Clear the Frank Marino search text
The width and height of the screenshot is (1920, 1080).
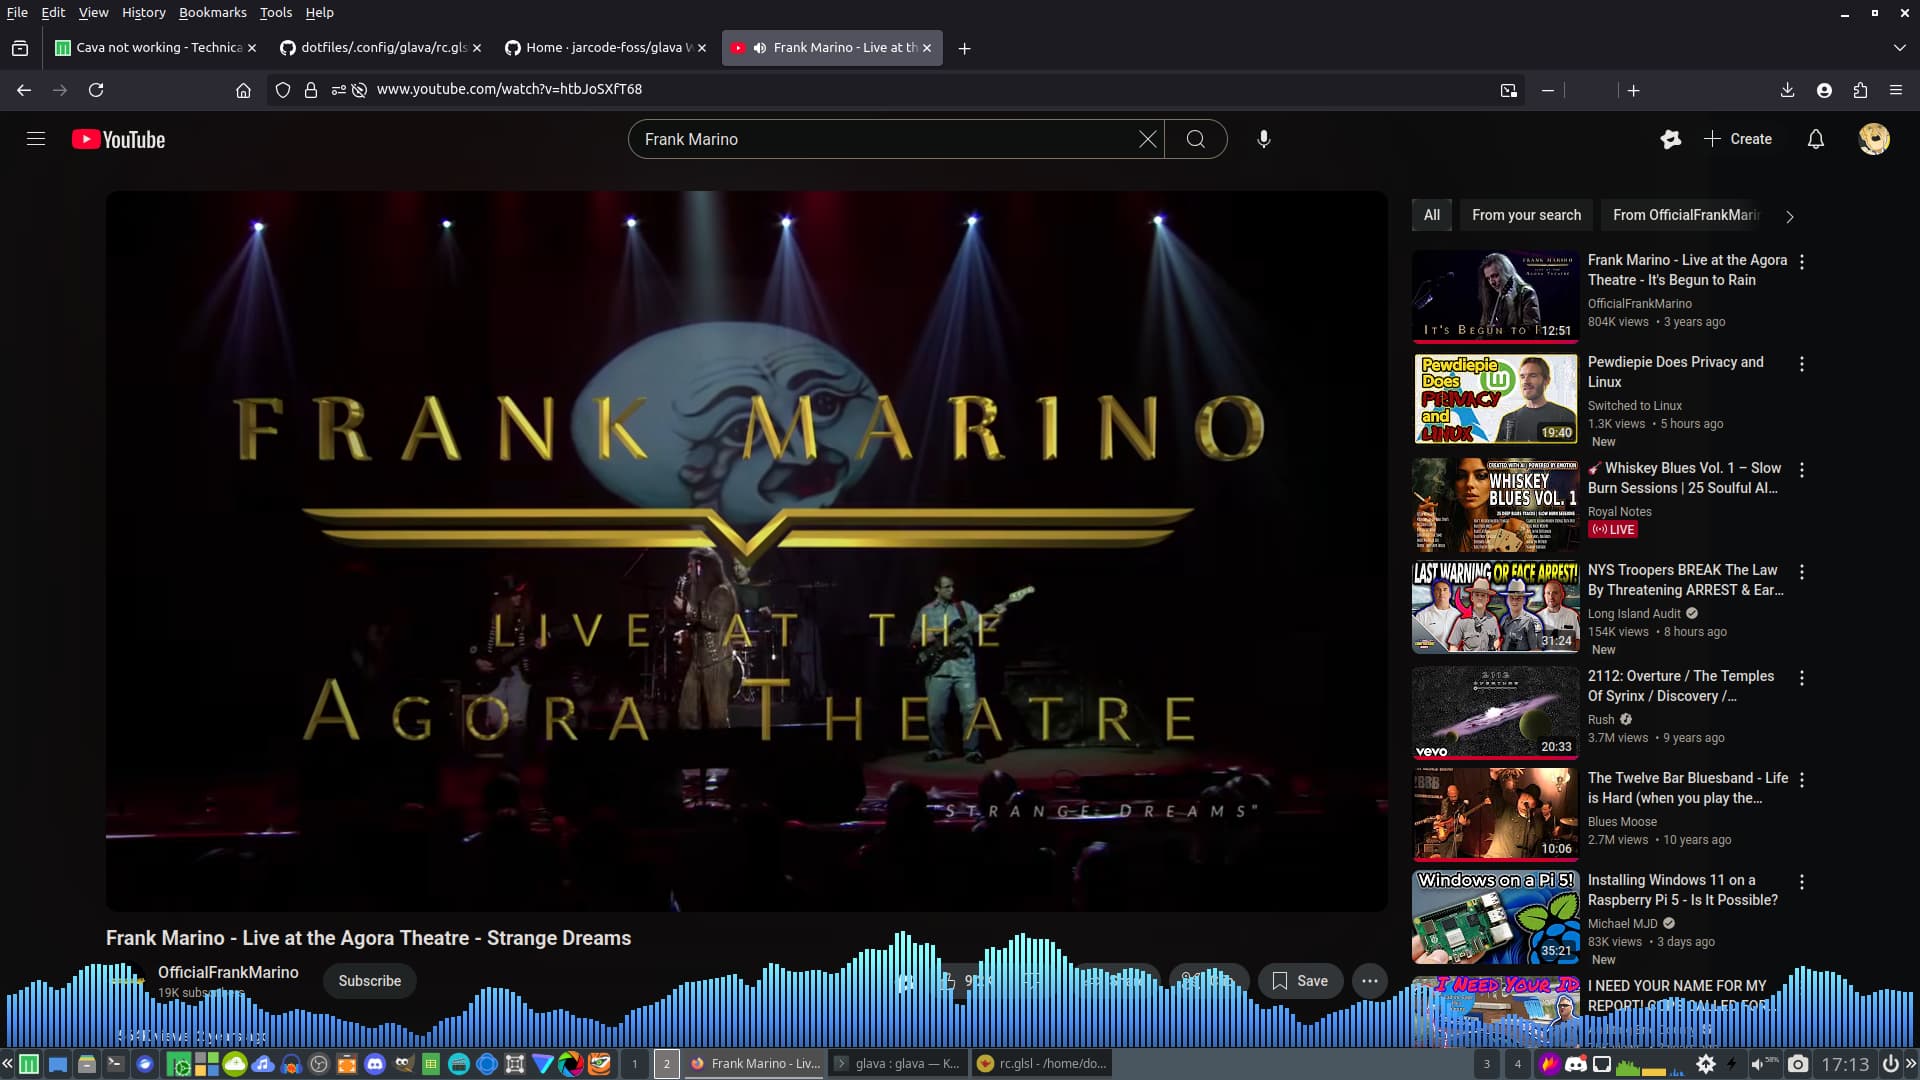[1147, 139]
